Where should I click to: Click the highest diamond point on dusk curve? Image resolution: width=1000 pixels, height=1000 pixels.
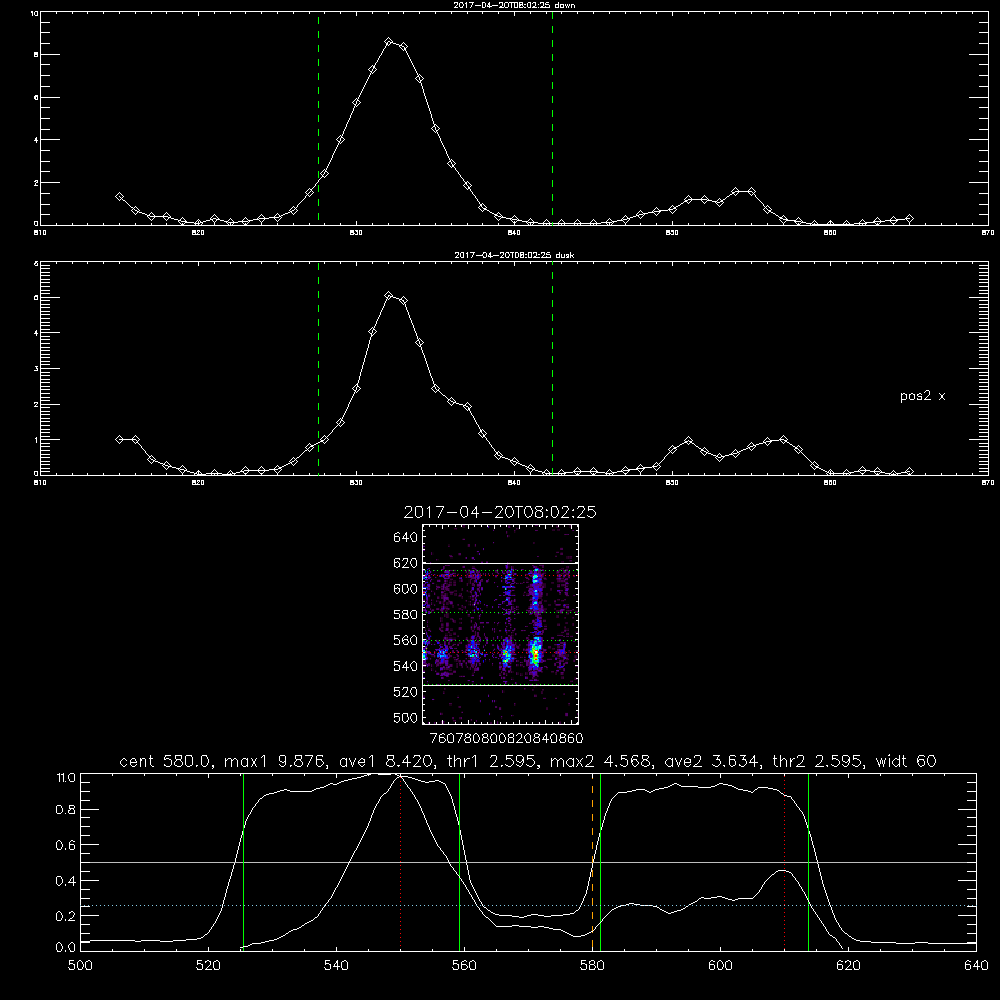pyautogui.click(x=388, y=295)
